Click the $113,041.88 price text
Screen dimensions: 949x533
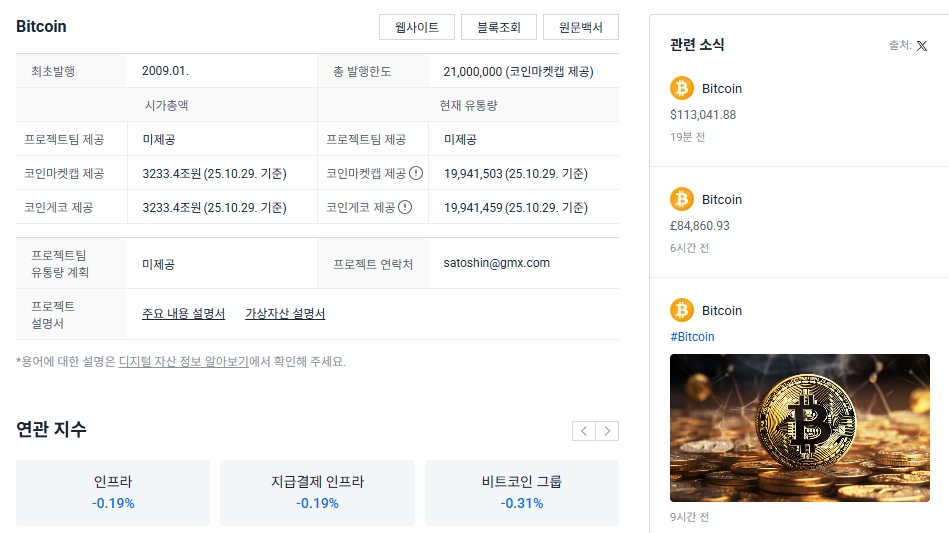tap(703, 115)
